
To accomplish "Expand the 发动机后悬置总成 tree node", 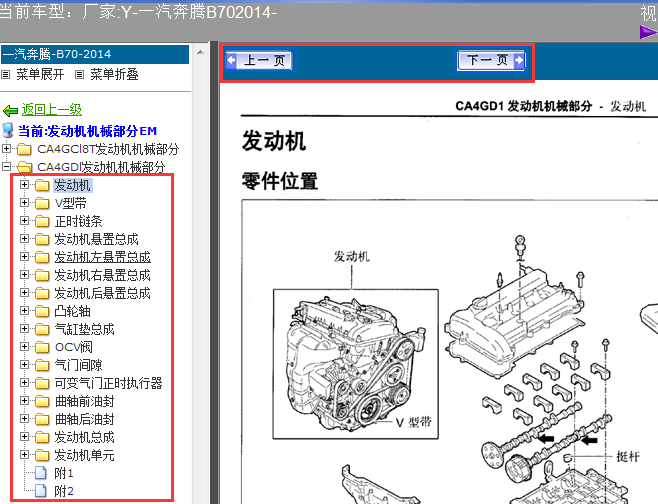I will [x=24, y=292].
